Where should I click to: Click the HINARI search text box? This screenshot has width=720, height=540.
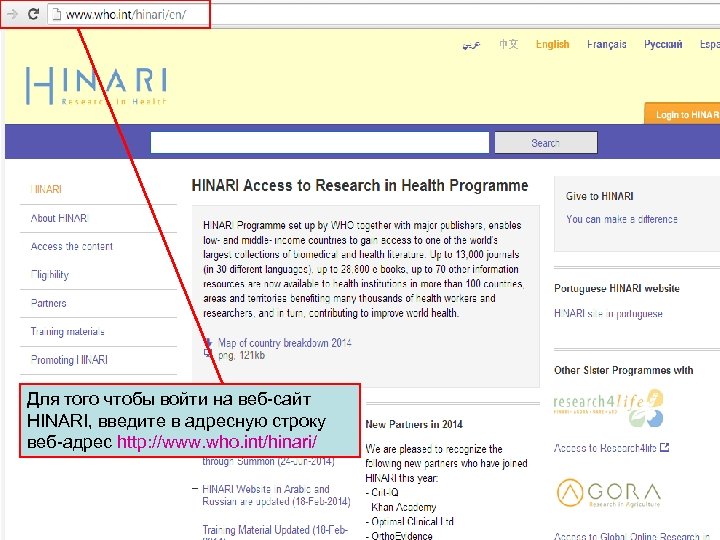click(320, 143)
